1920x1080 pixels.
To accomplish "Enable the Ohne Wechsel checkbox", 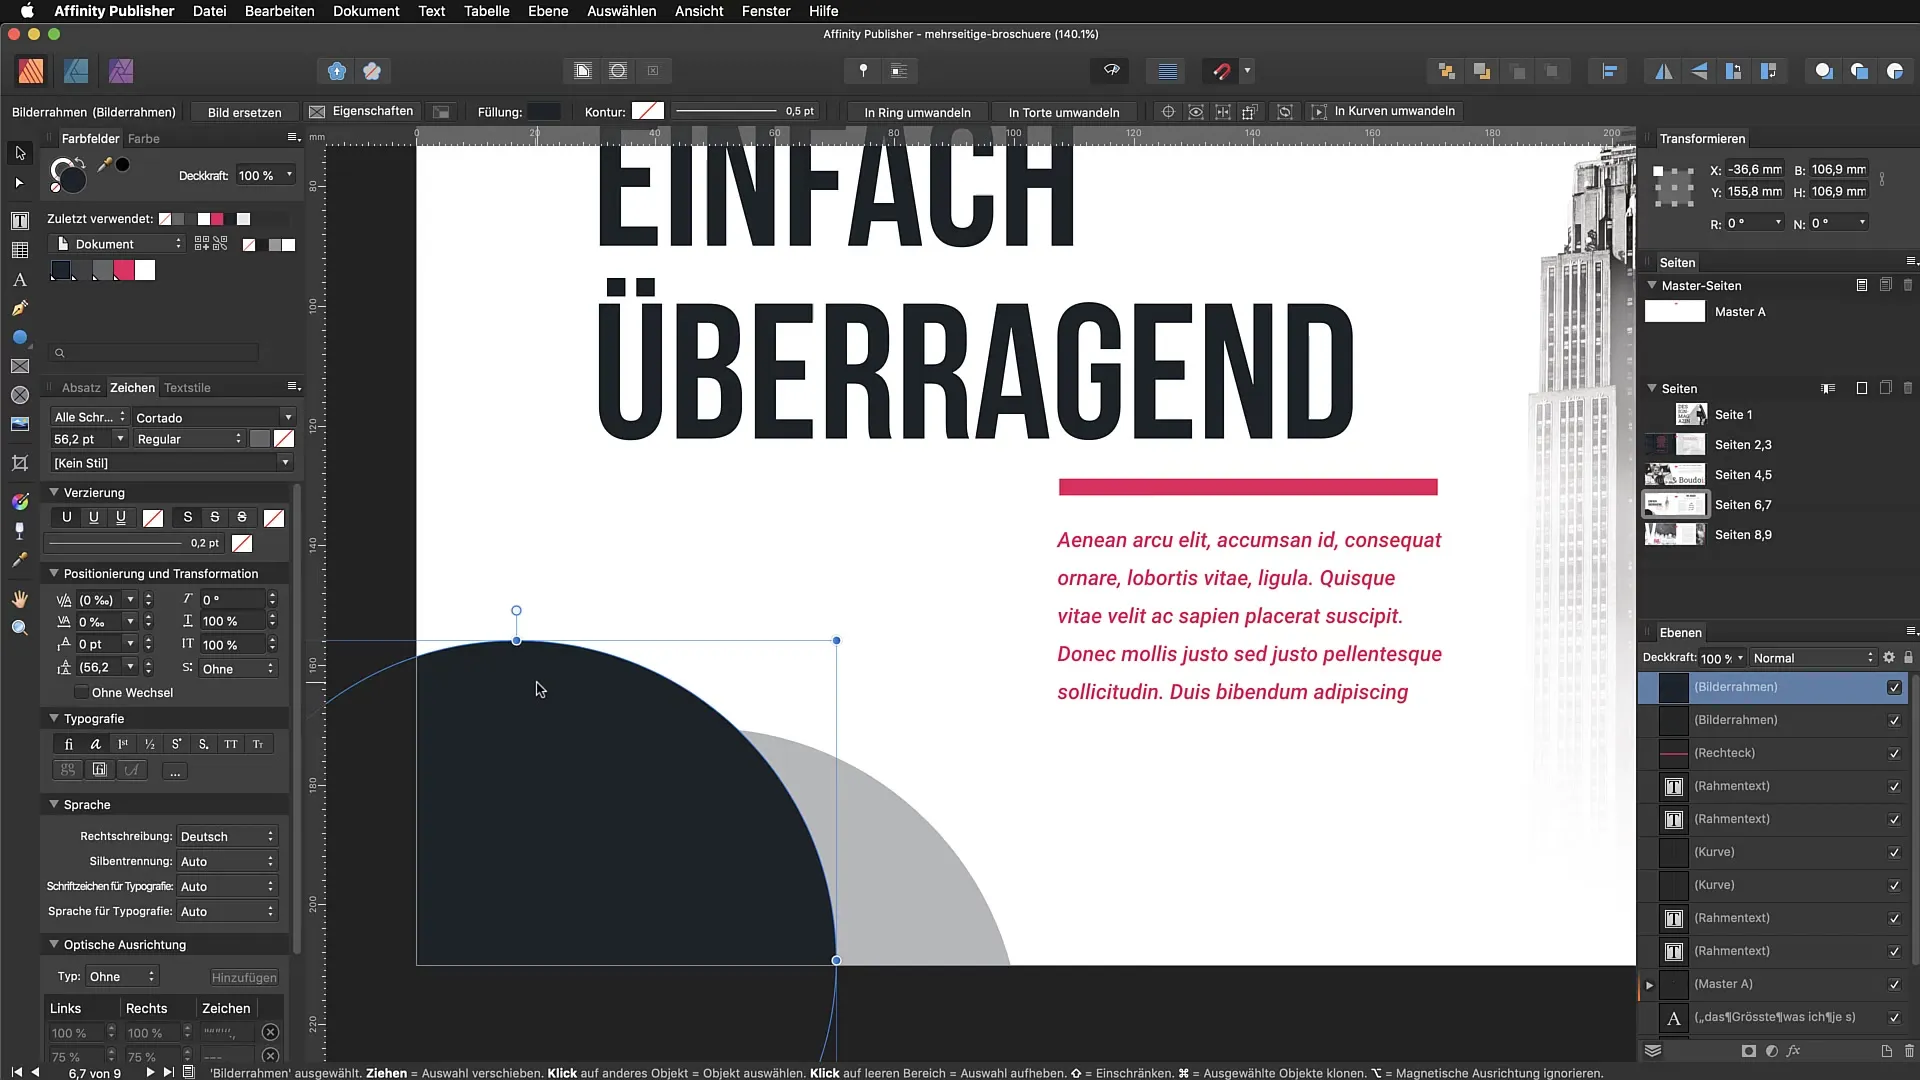I will point(81,693).
